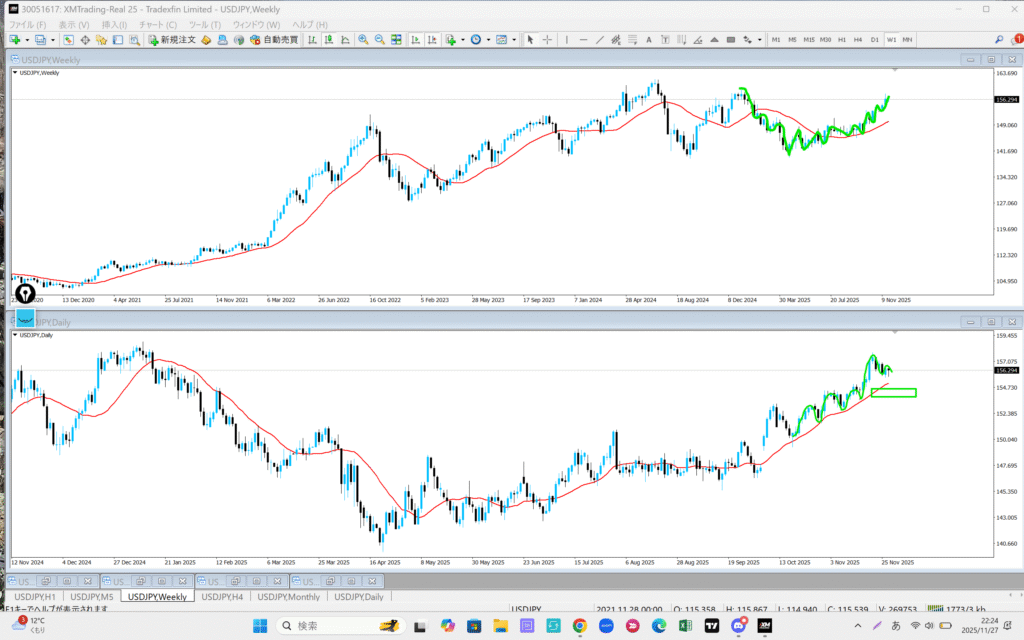Open the new chart dropdown arrow
1024x640 pixels.
(x=26, y=40)
